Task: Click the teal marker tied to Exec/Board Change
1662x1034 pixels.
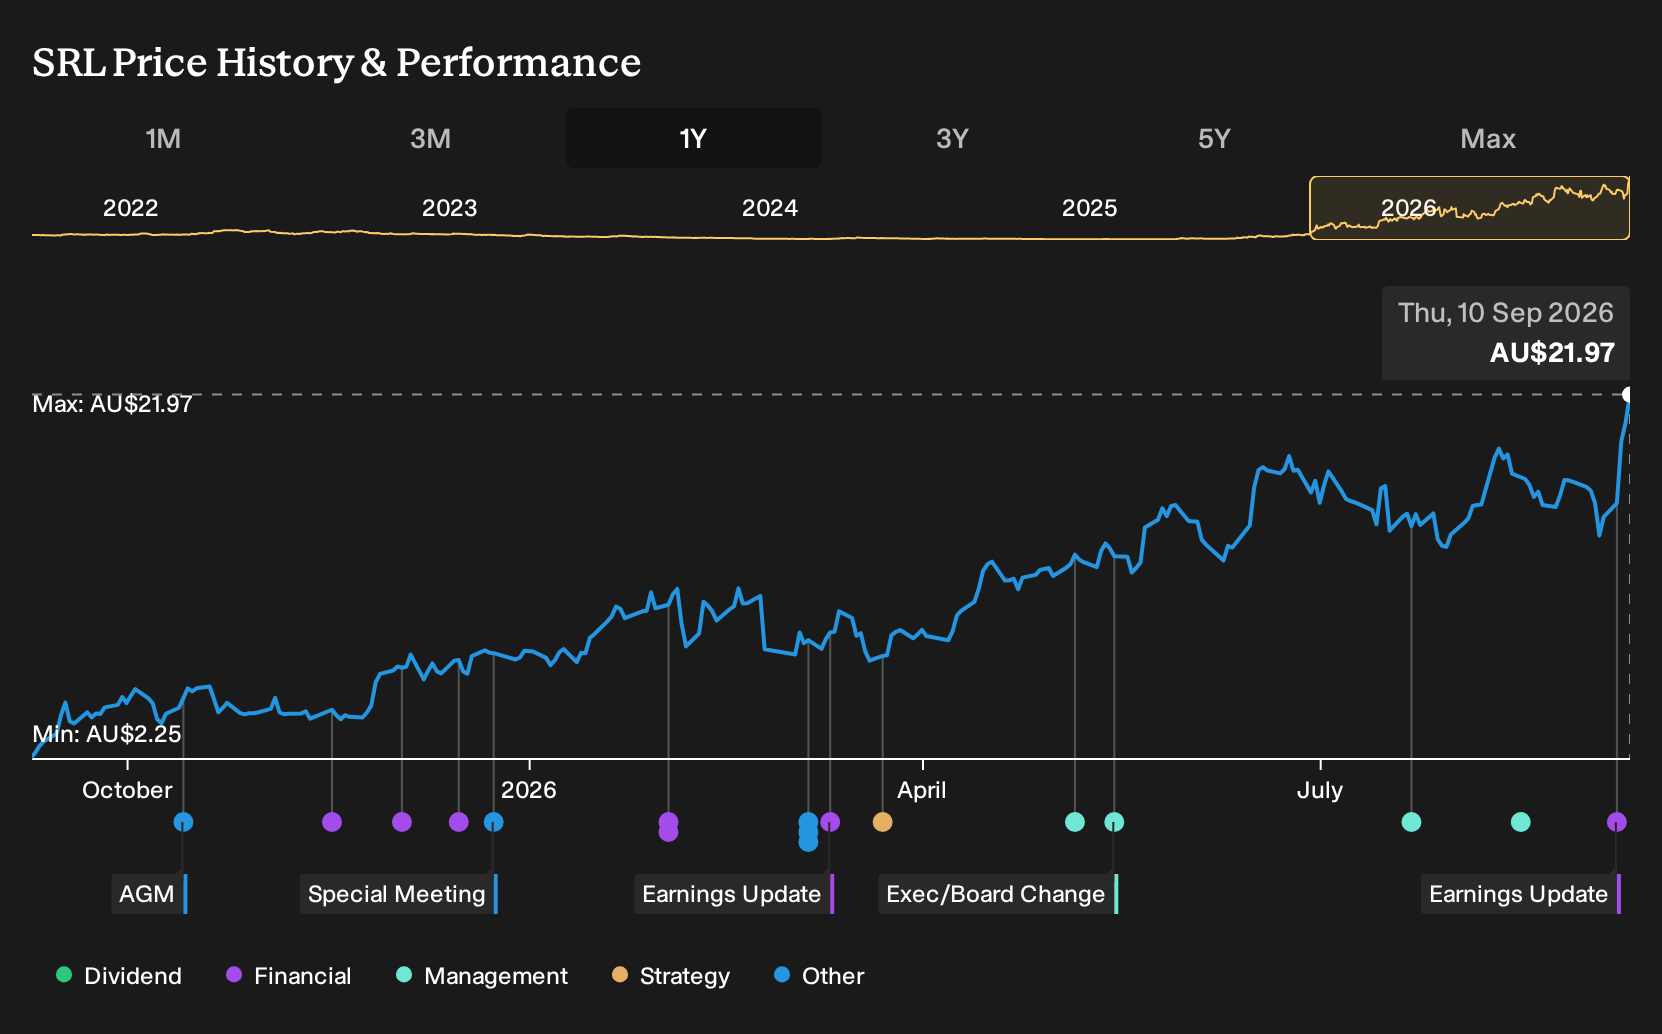Action: pos(1114,822)
